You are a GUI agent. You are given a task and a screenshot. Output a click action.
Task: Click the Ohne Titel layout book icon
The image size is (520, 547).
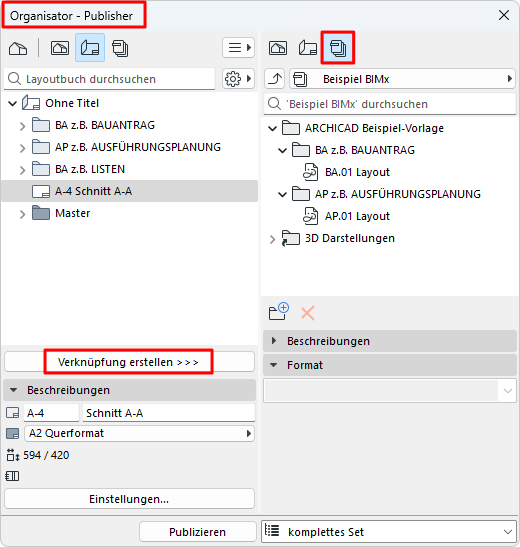pos(31,103)
